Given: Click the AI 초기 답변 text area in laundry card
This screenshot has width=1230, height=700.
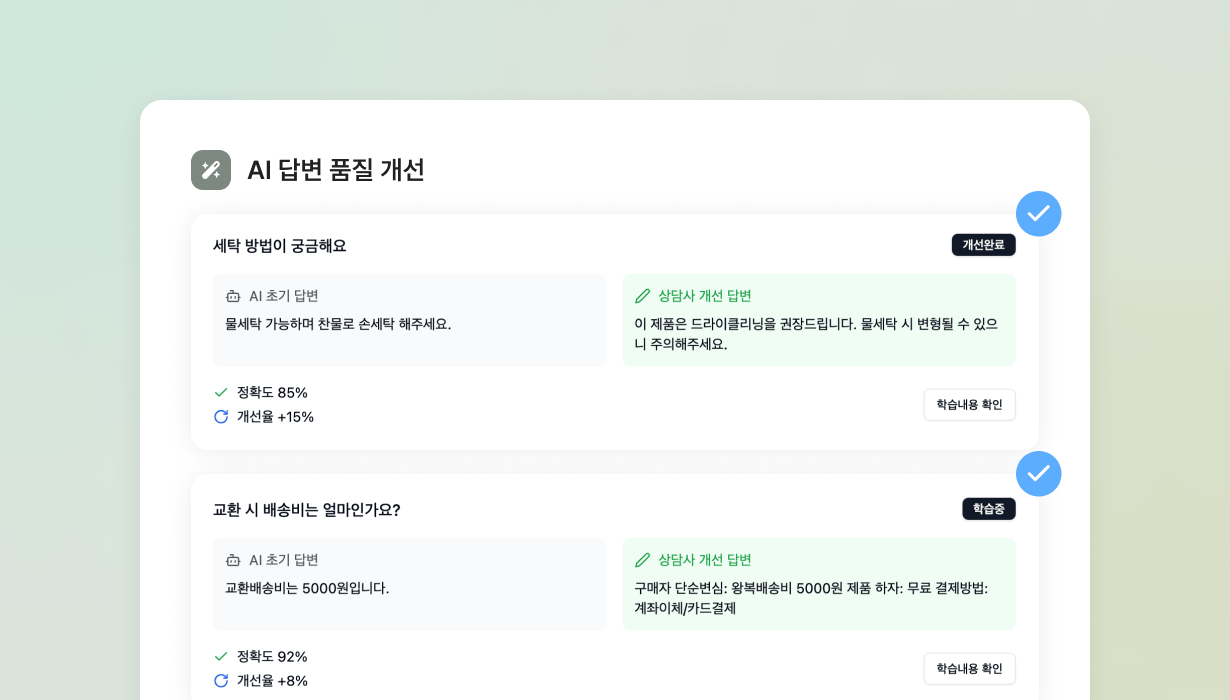Looking at the screenshot, I should click(x=410, y=320).
